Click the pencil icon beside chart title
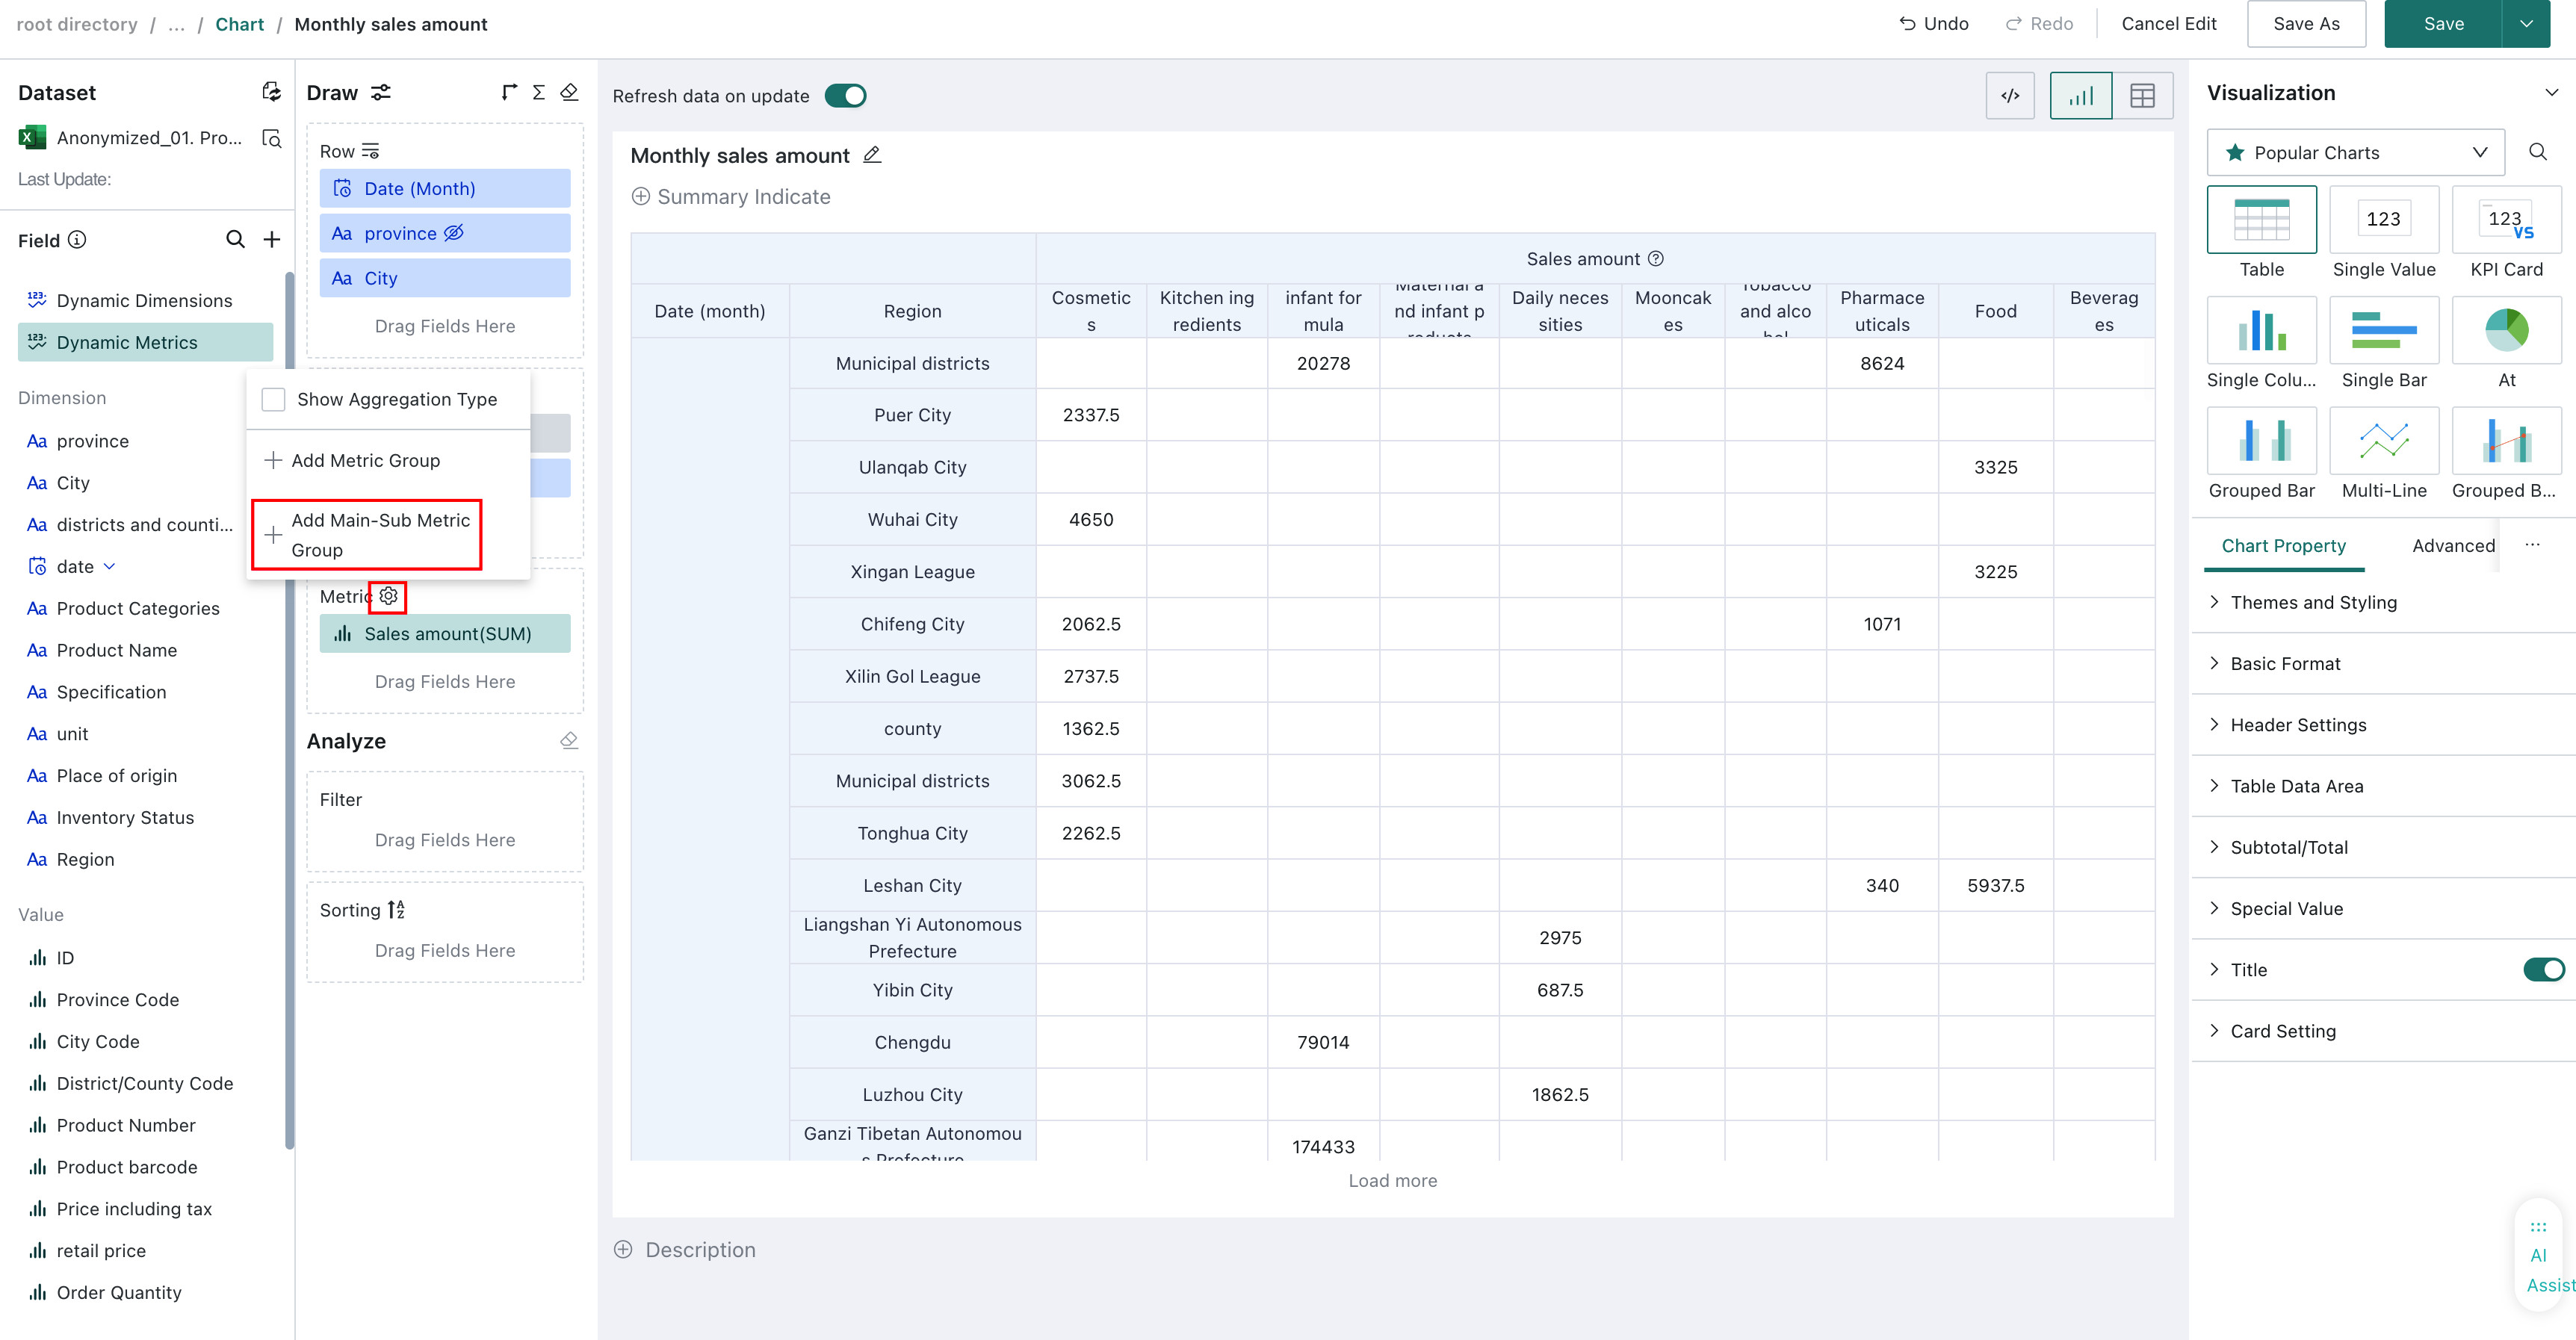 pyautogui.click(x=872, y=155)
